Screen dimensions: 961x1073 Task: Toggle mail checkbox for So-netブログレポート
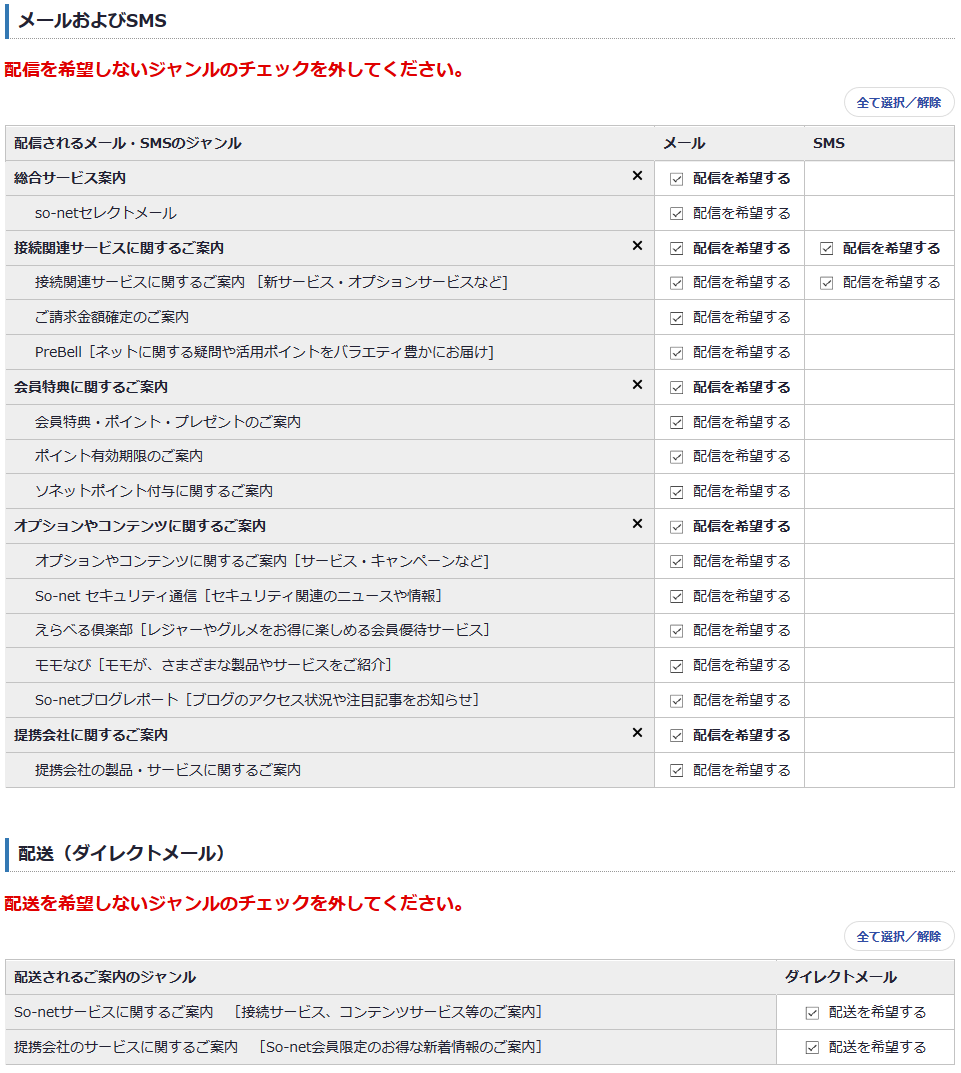pos(677,701)
